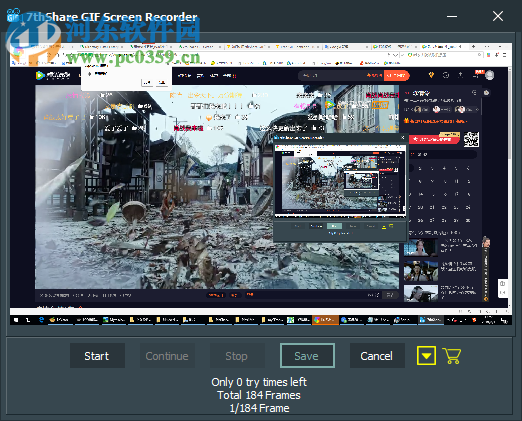Minimize the GIF Screen Recorder window
The image size is (522, 421).
pos(452,16)
